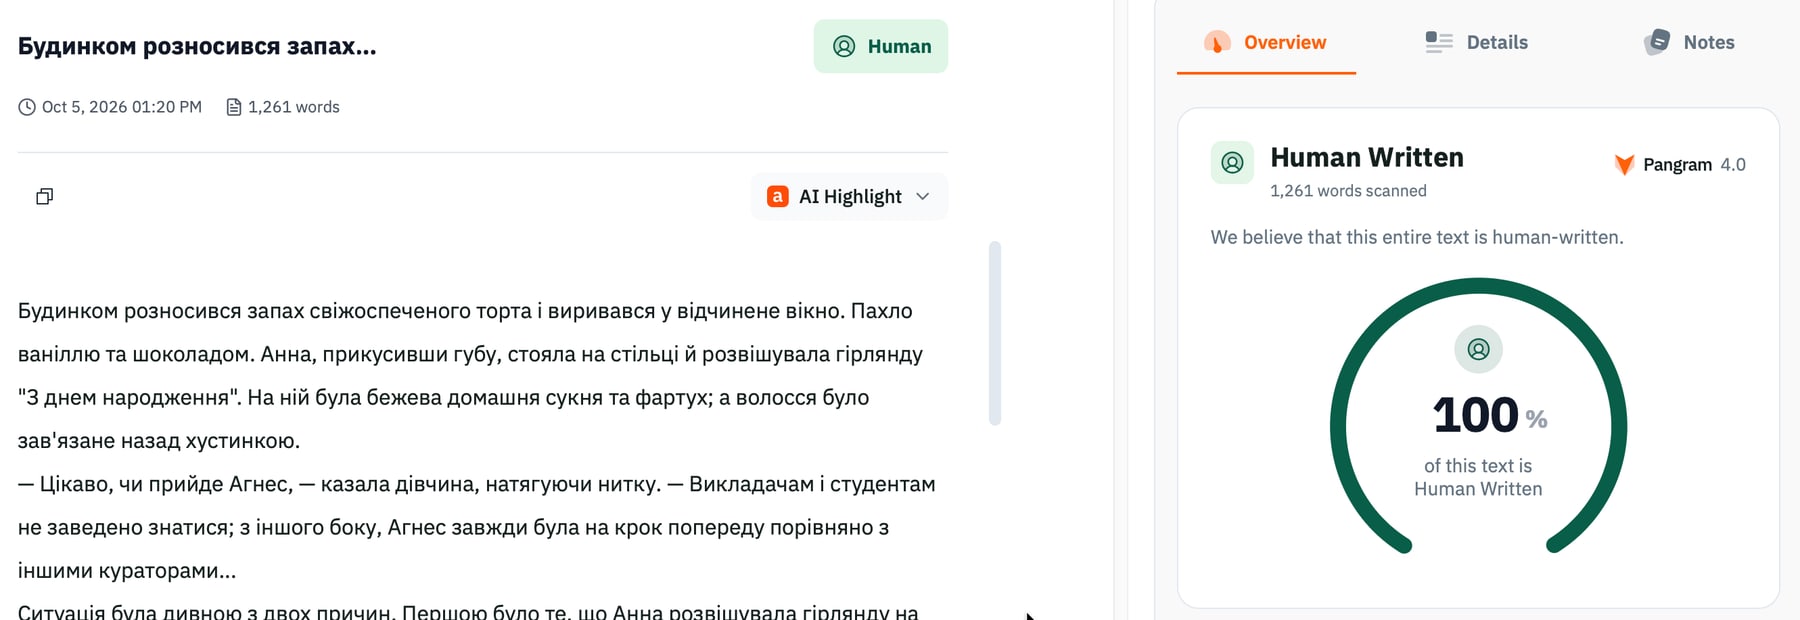The image size is (1800, 620).
Task: Click the orange AI Highlight icon
Action: pyautogui.click(x=778, y=197)
